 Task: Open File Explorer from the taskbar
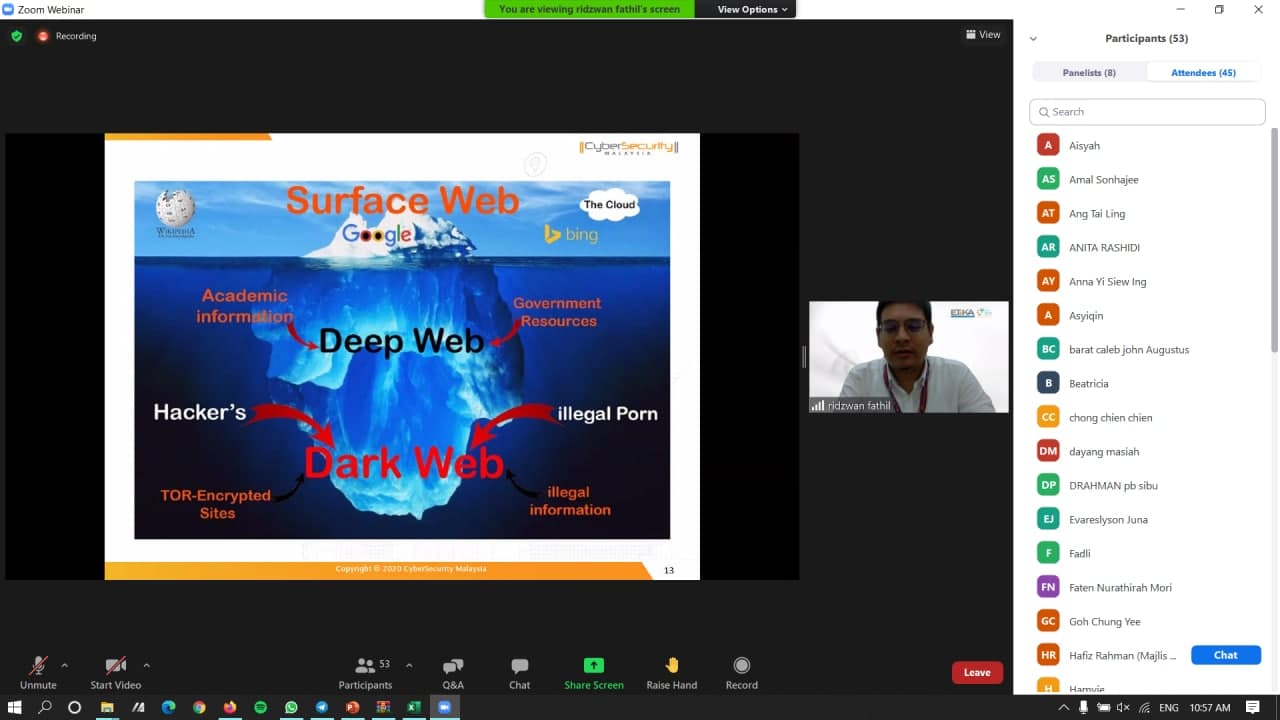point(107,707)
